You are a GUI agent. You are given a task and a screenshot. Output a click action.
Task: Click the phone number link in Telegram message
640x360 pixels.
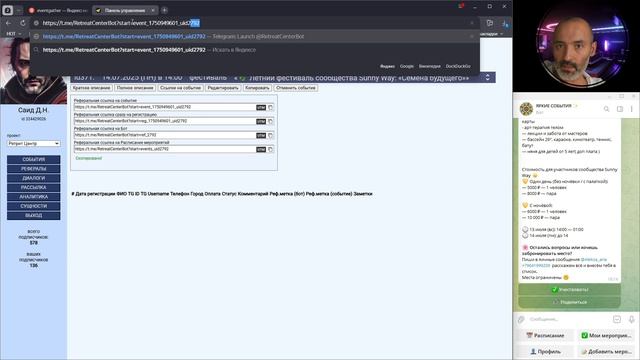point(536,265)
